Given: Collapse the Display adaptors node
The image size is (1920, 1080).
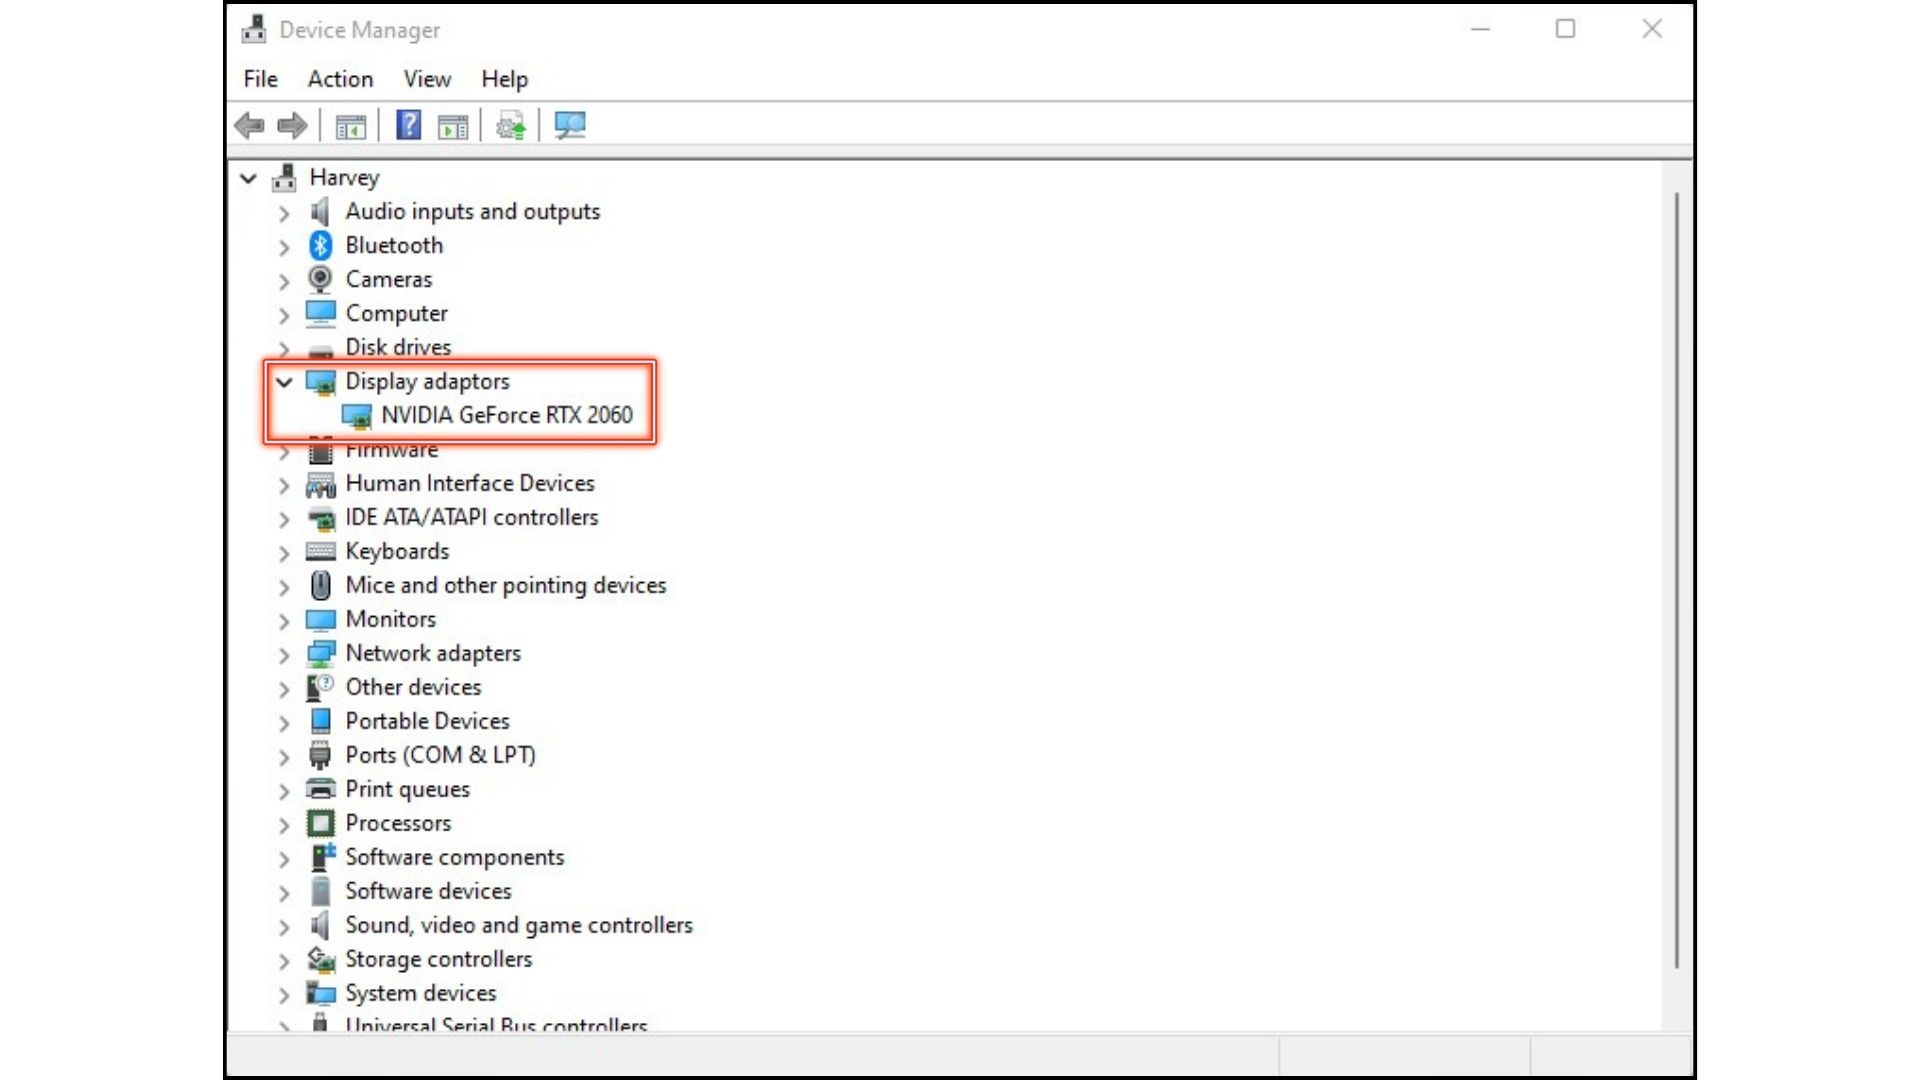Looking at the screenshot, I should coord(284,382).
